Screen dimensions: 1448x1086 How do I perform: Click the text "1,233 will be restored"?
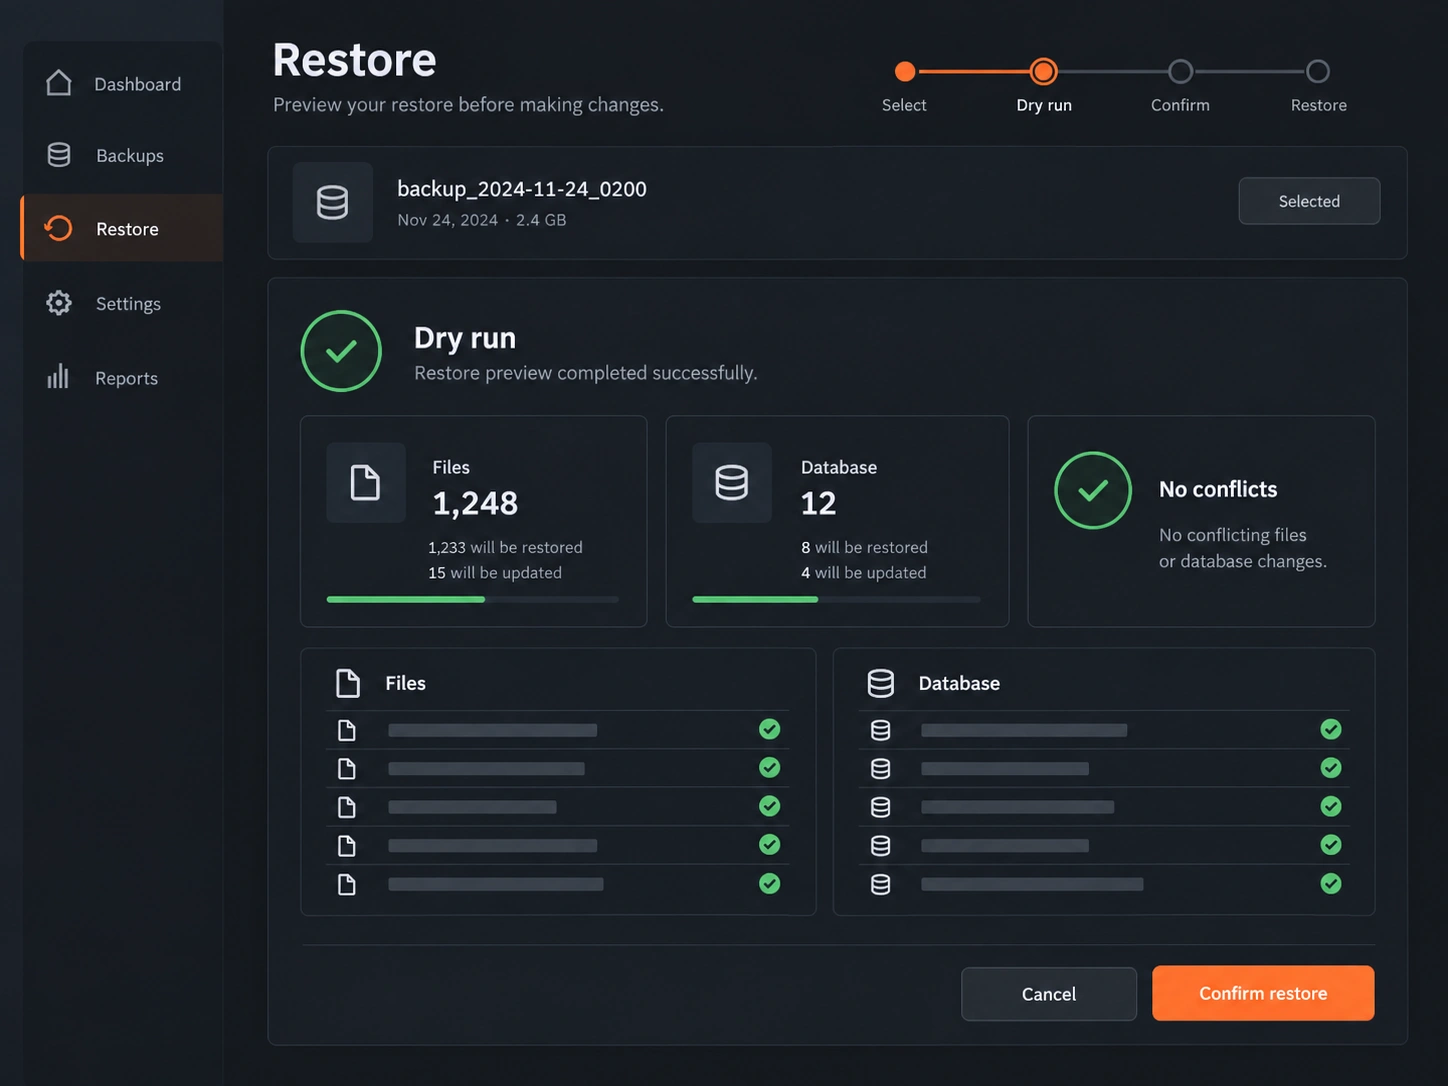point(505,547)
